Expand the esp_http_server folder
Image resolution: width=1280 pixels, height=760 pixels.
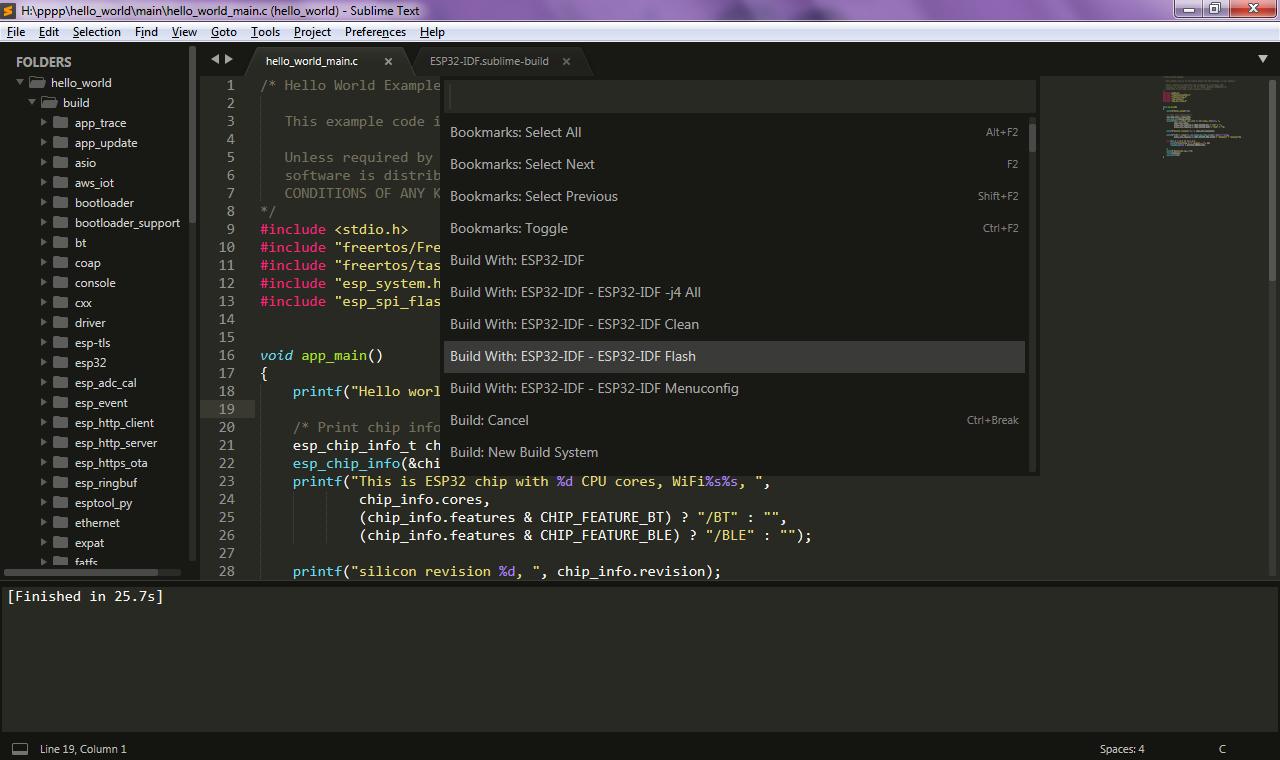[44, 442]
